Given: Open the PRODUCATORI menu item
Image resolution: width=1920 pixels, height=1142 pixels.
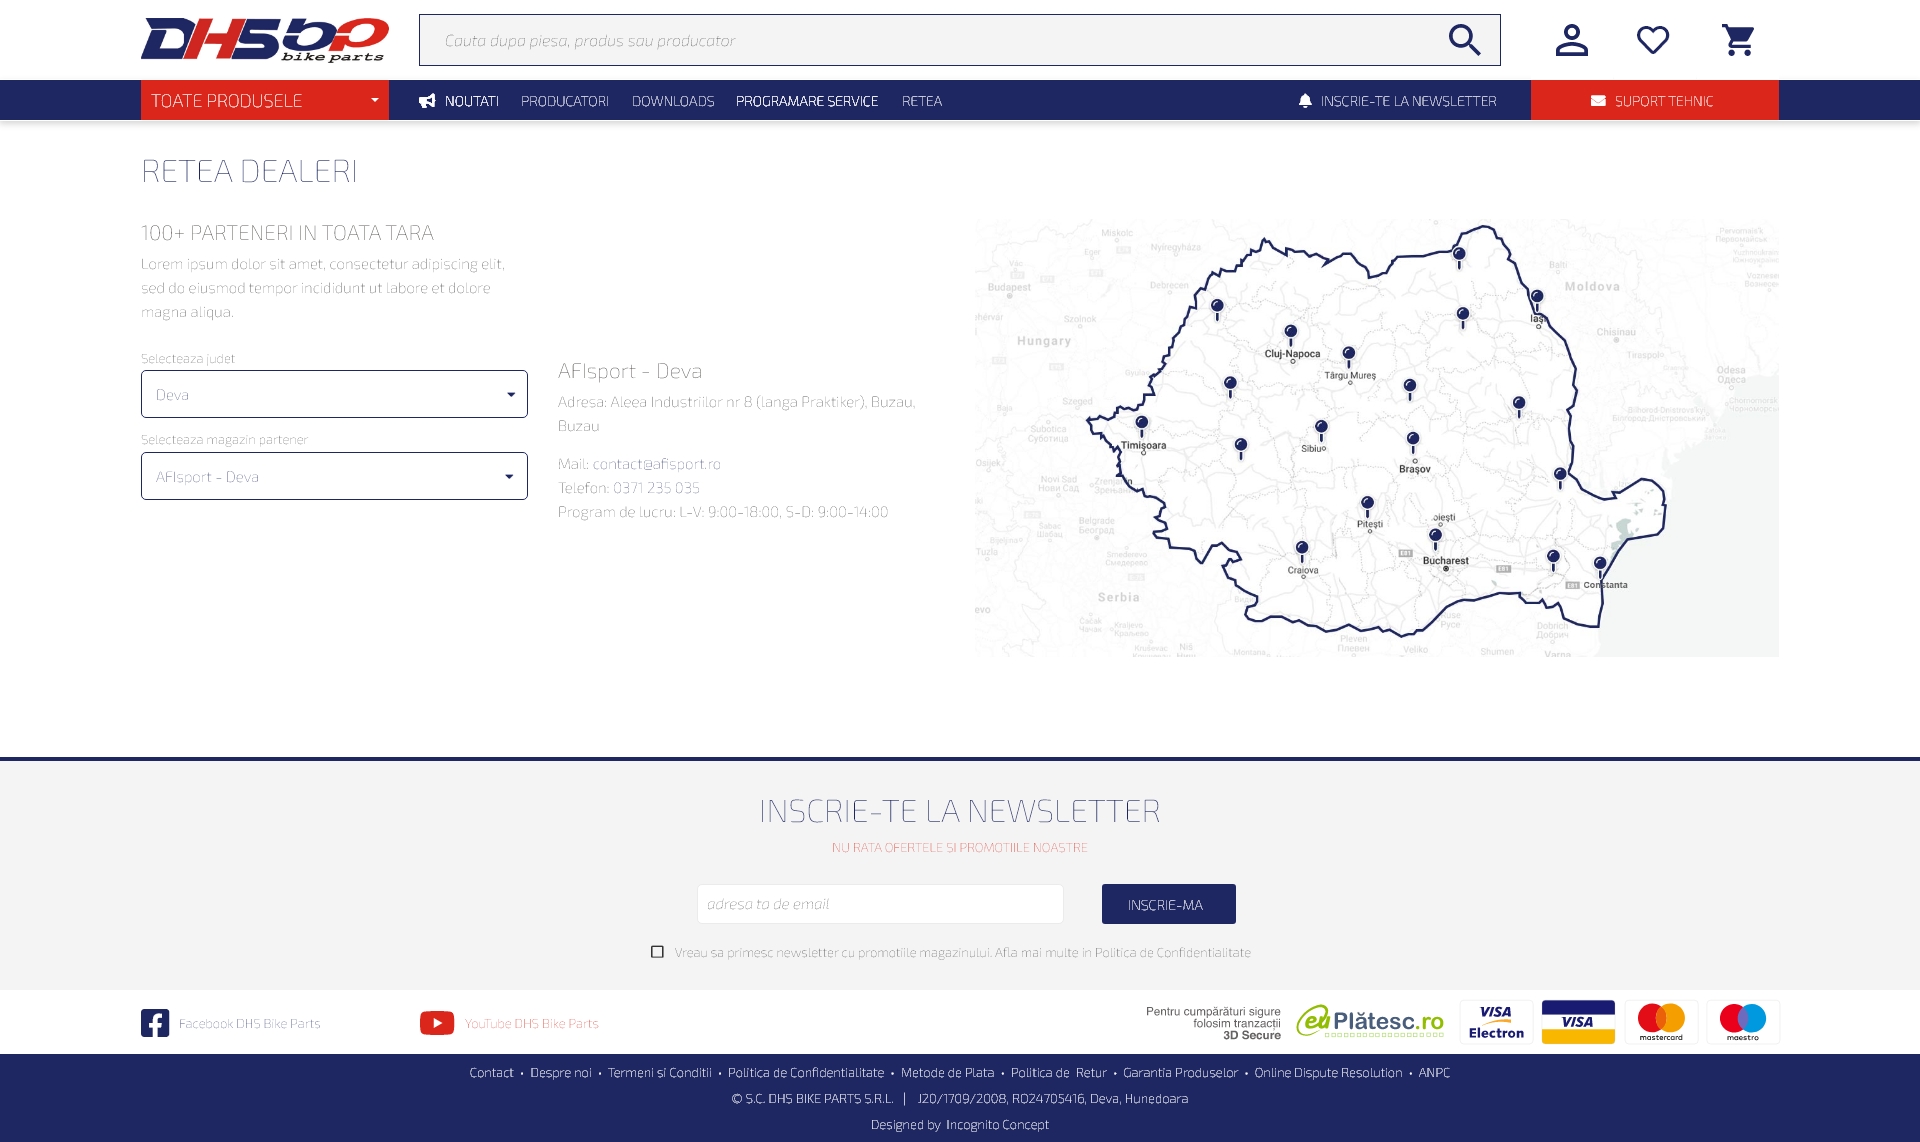Looking at the screenshot, I should tap(564, 101).
